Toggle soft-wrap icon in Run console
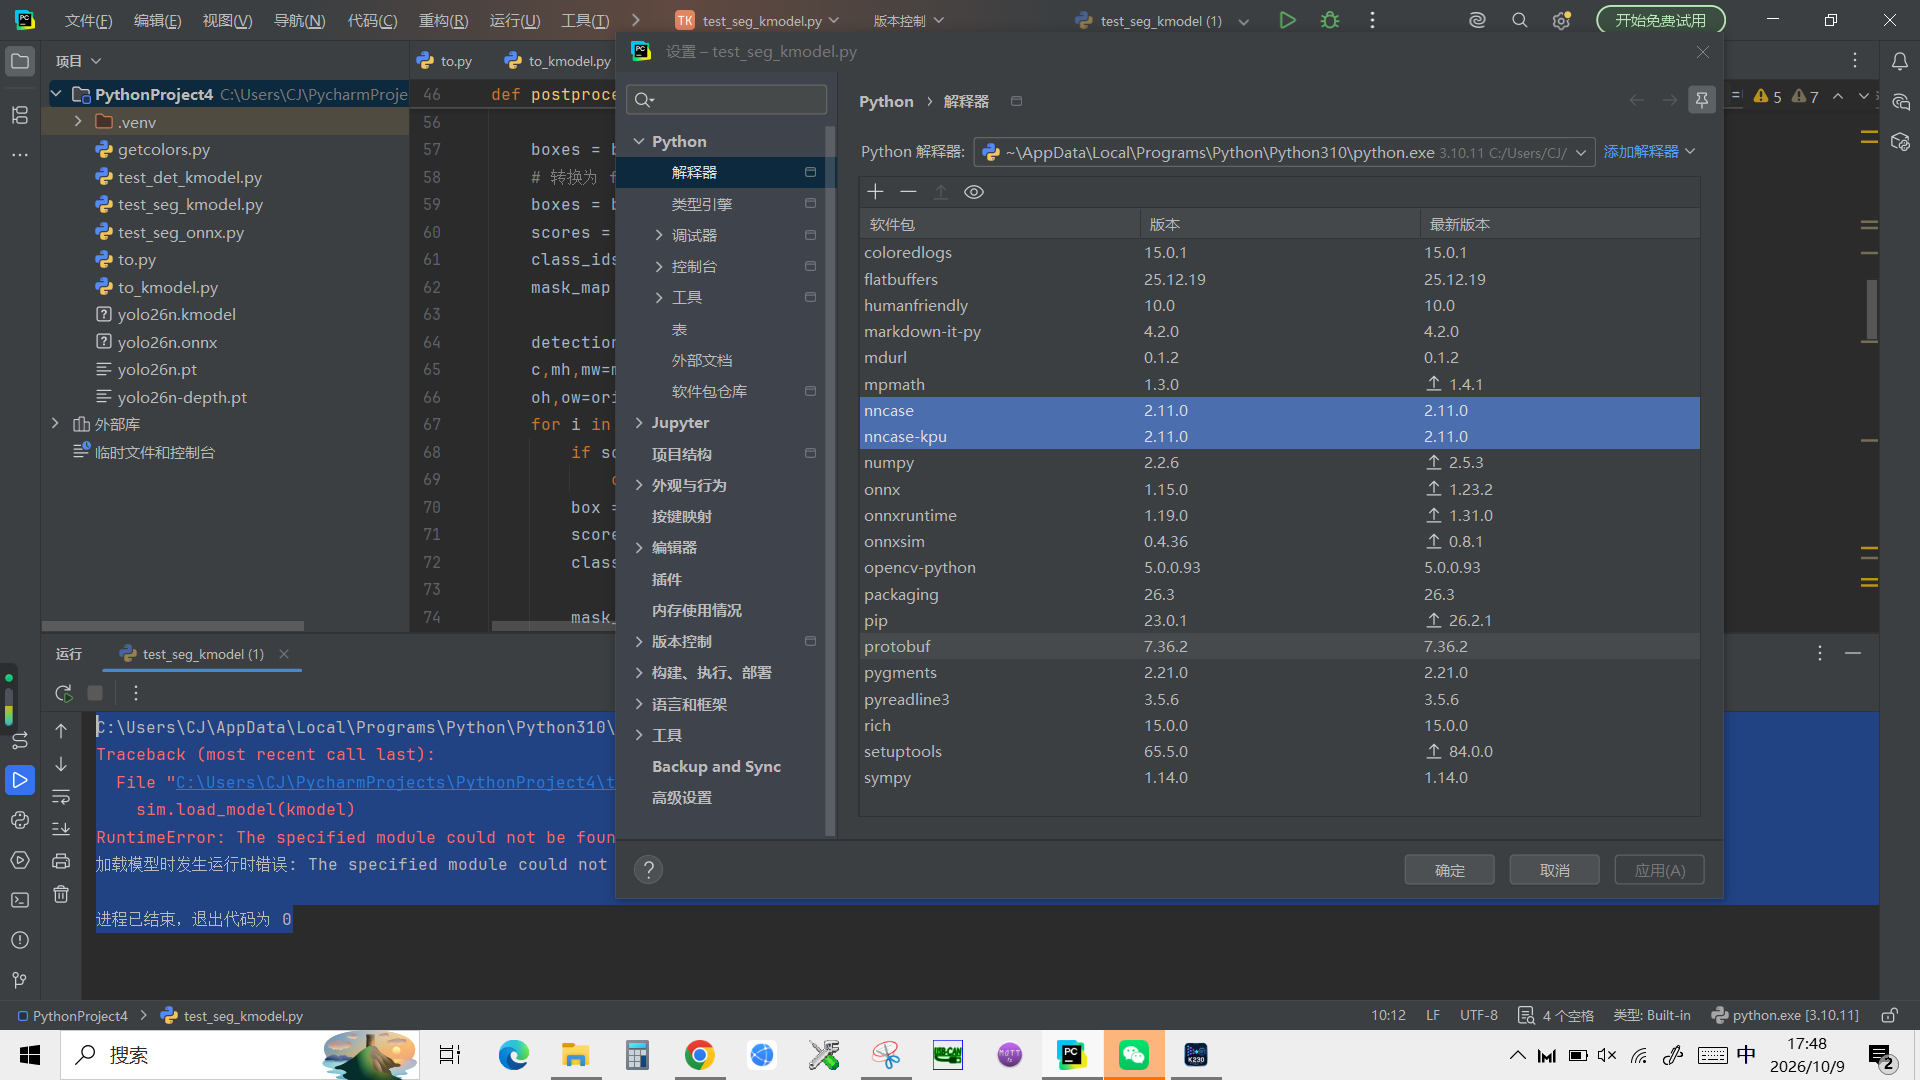Screen dimensions: 1920x1080 click(x=61, y=797)
